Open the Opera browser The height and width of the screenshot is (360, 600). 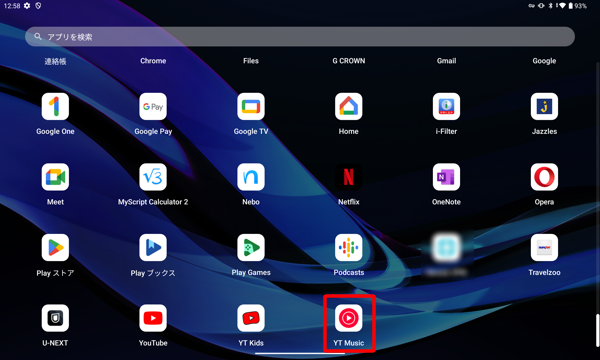(x=544, y=177)
